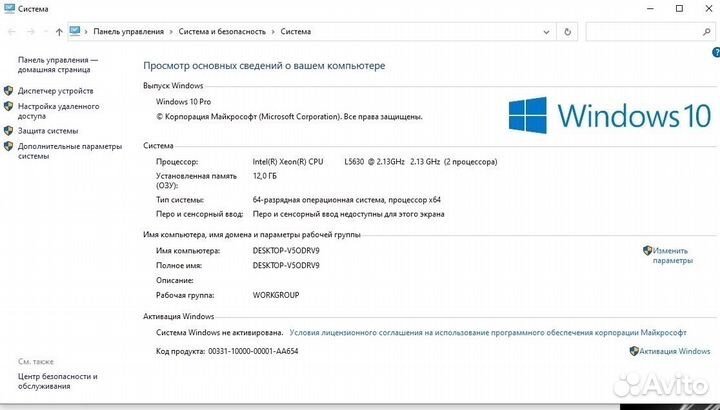Minimize the Система window
This screenshot has height=410, width=720.
(x=650, y=9)
